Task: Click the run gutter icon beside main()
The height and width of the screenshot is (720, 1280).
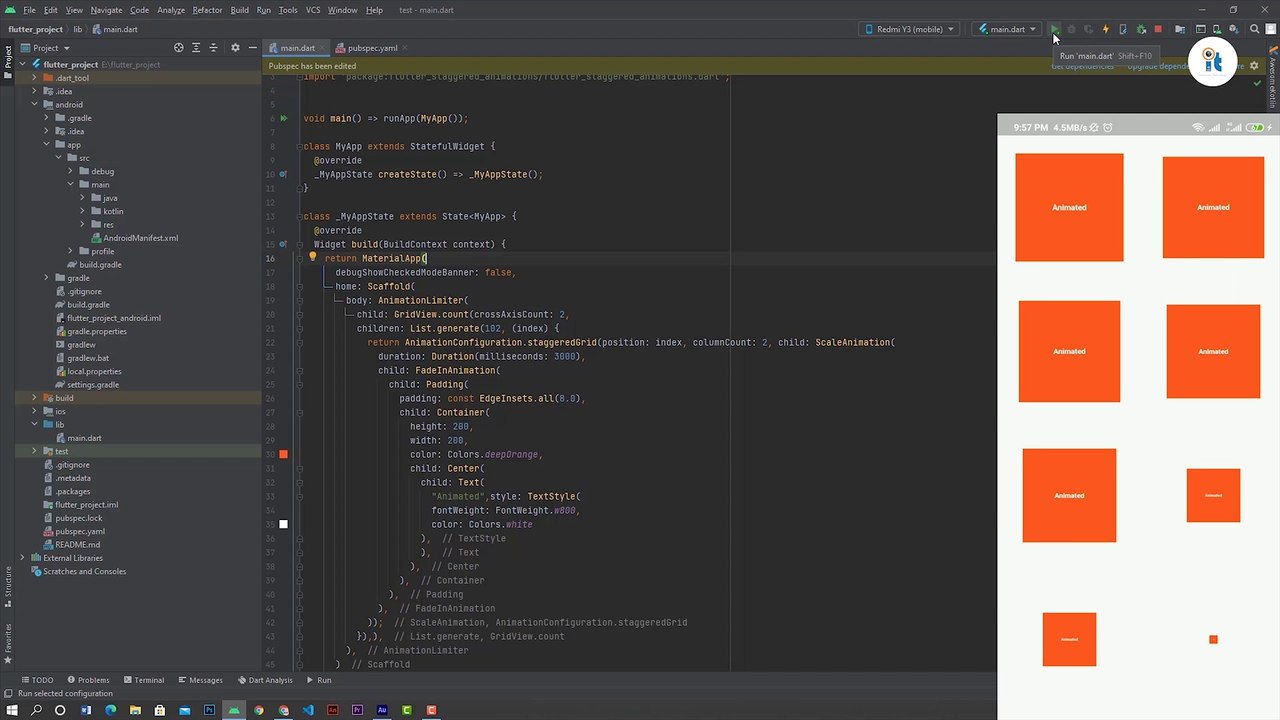Action: 284,118
